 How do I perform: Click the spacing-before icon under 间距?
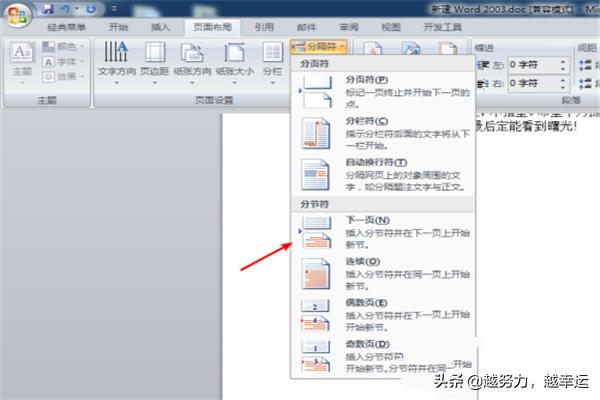(585, 65)
